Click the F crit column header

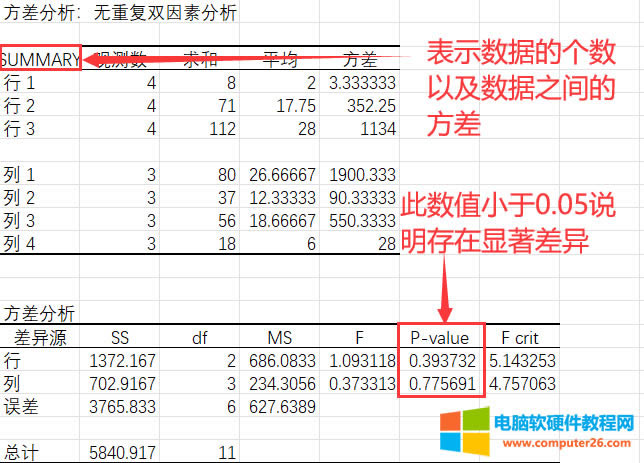click(520, 338)
